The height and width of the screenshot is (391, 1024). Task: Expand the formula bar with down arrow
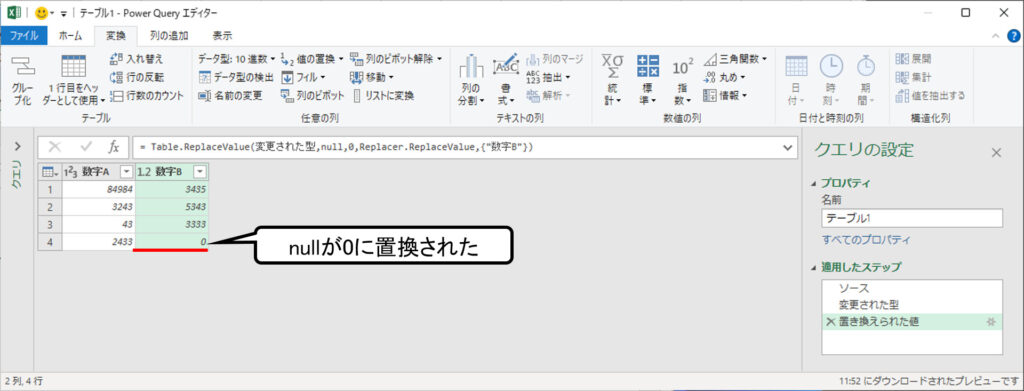pyautogui.click(x=788, y=148)
